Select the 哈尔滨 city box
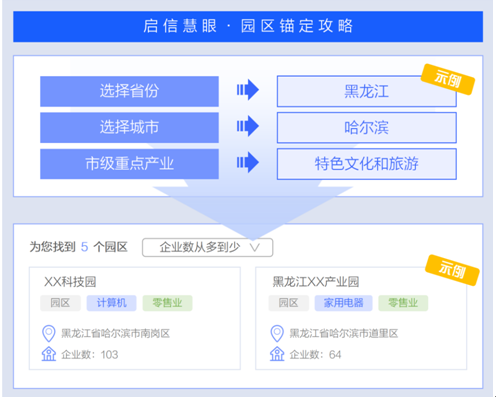 (367, 128)
